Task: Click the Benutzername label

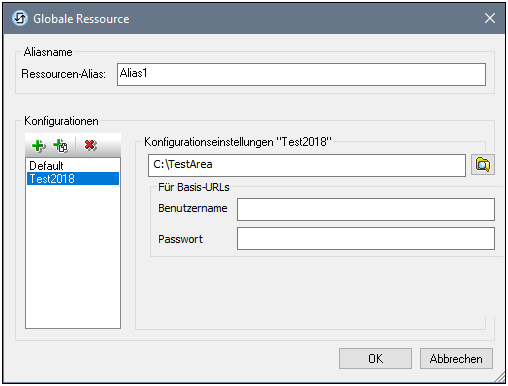Action: pos(193,208)
